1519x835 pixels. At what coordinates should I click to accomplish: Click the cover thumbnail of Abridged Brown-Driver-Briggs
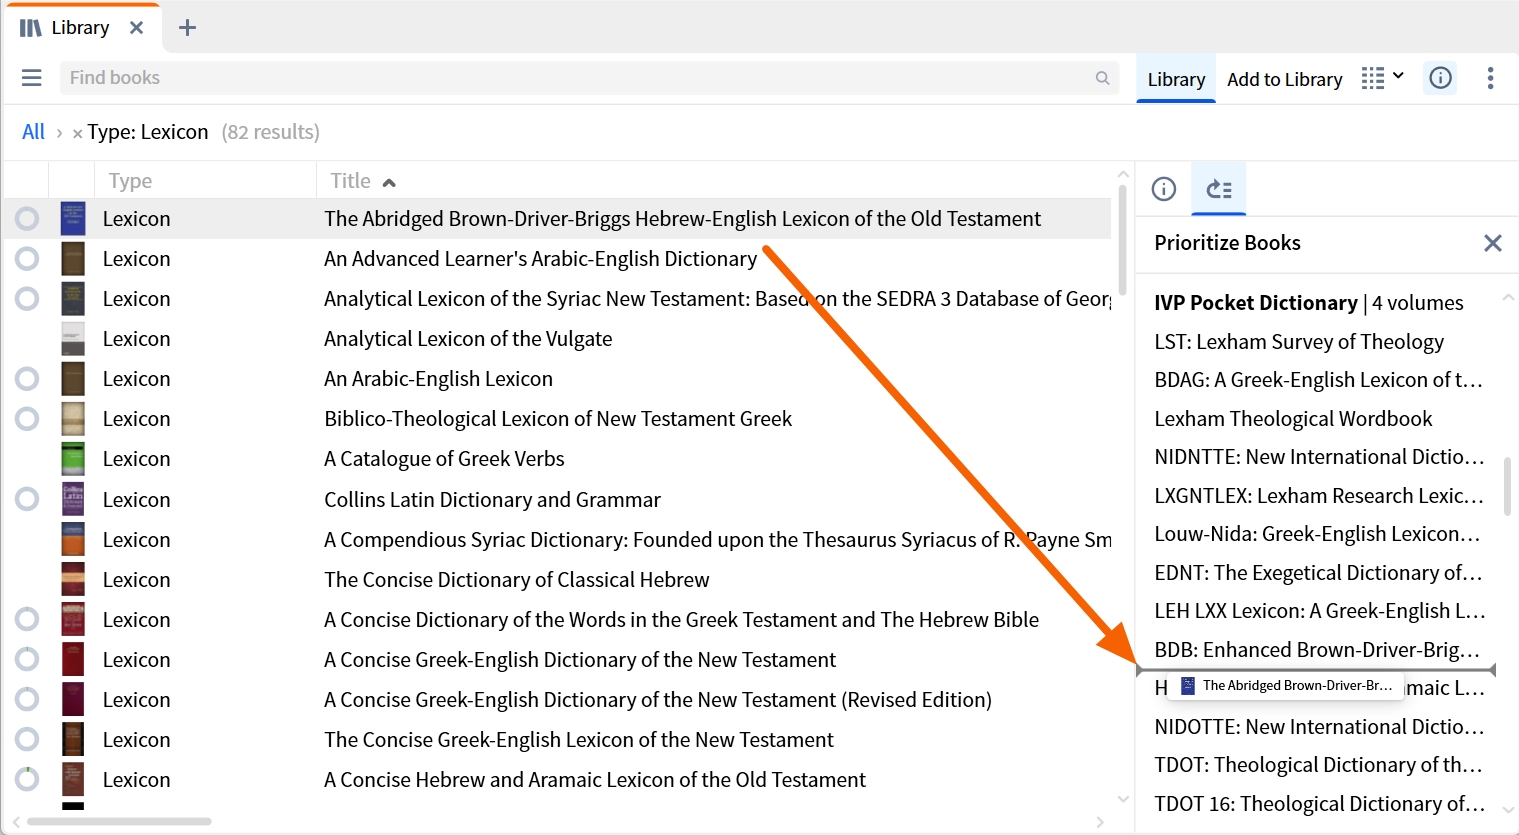[73, 218]
